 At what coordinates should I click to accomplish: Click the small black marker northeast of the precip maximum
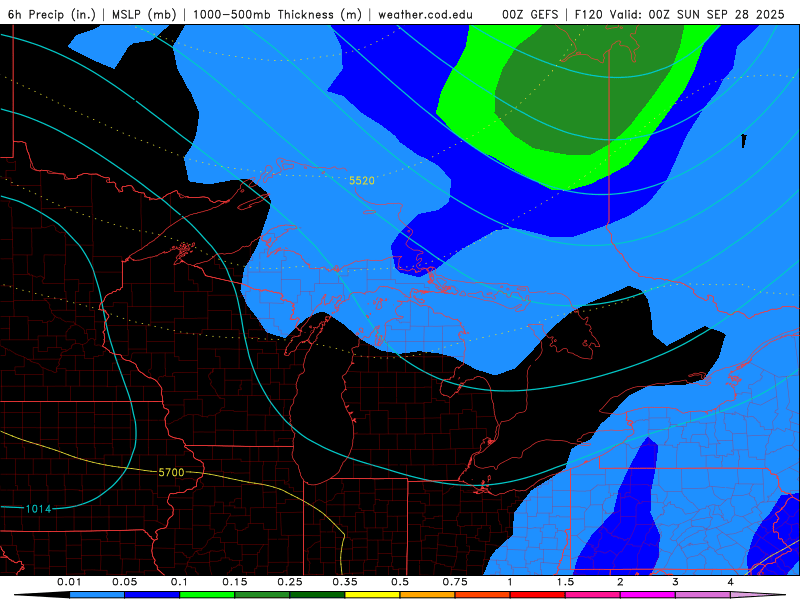pyautogui.click(x=744, y=141)
